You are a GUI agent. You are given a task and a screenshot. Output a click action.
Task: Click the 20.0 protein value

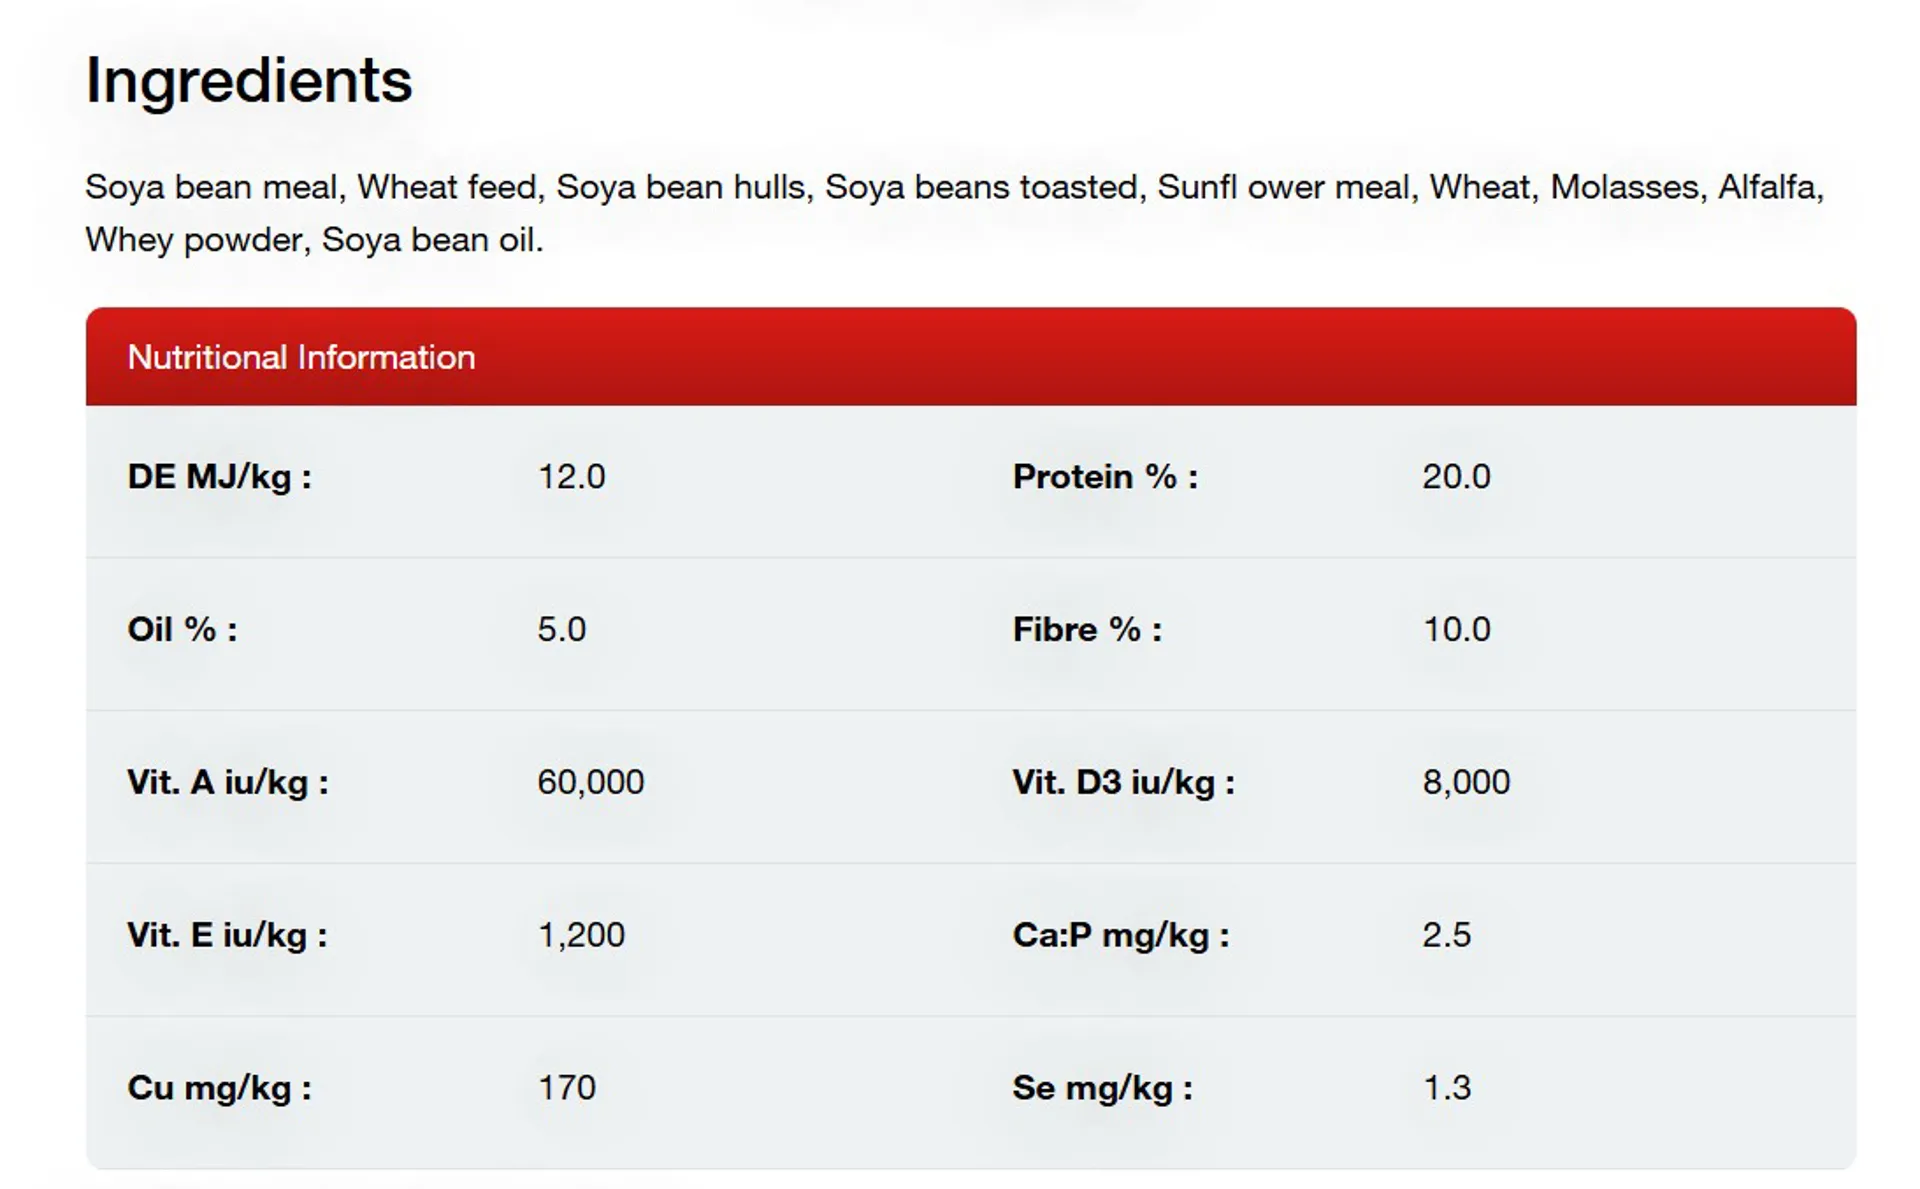[x=1456, y=477]
